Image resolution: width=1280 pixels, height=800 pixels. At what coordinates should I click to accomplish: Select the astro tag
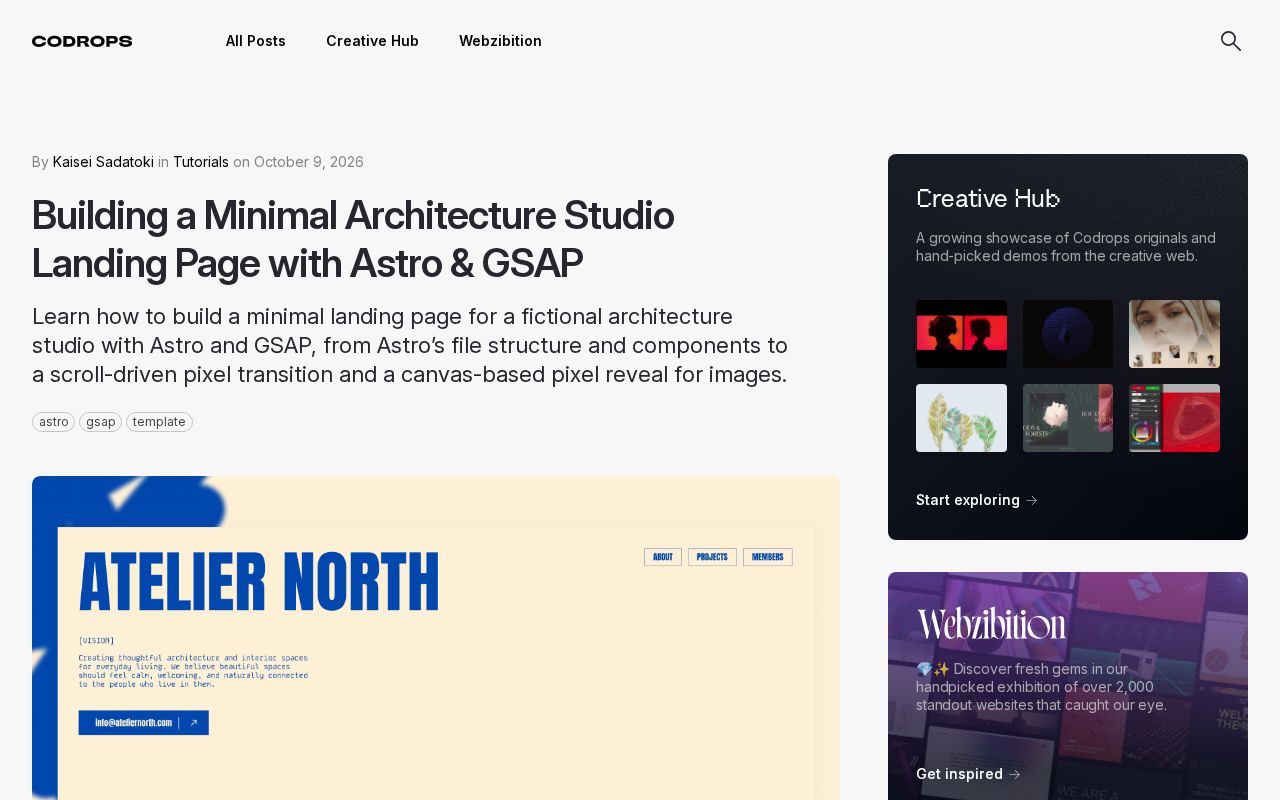54,422
